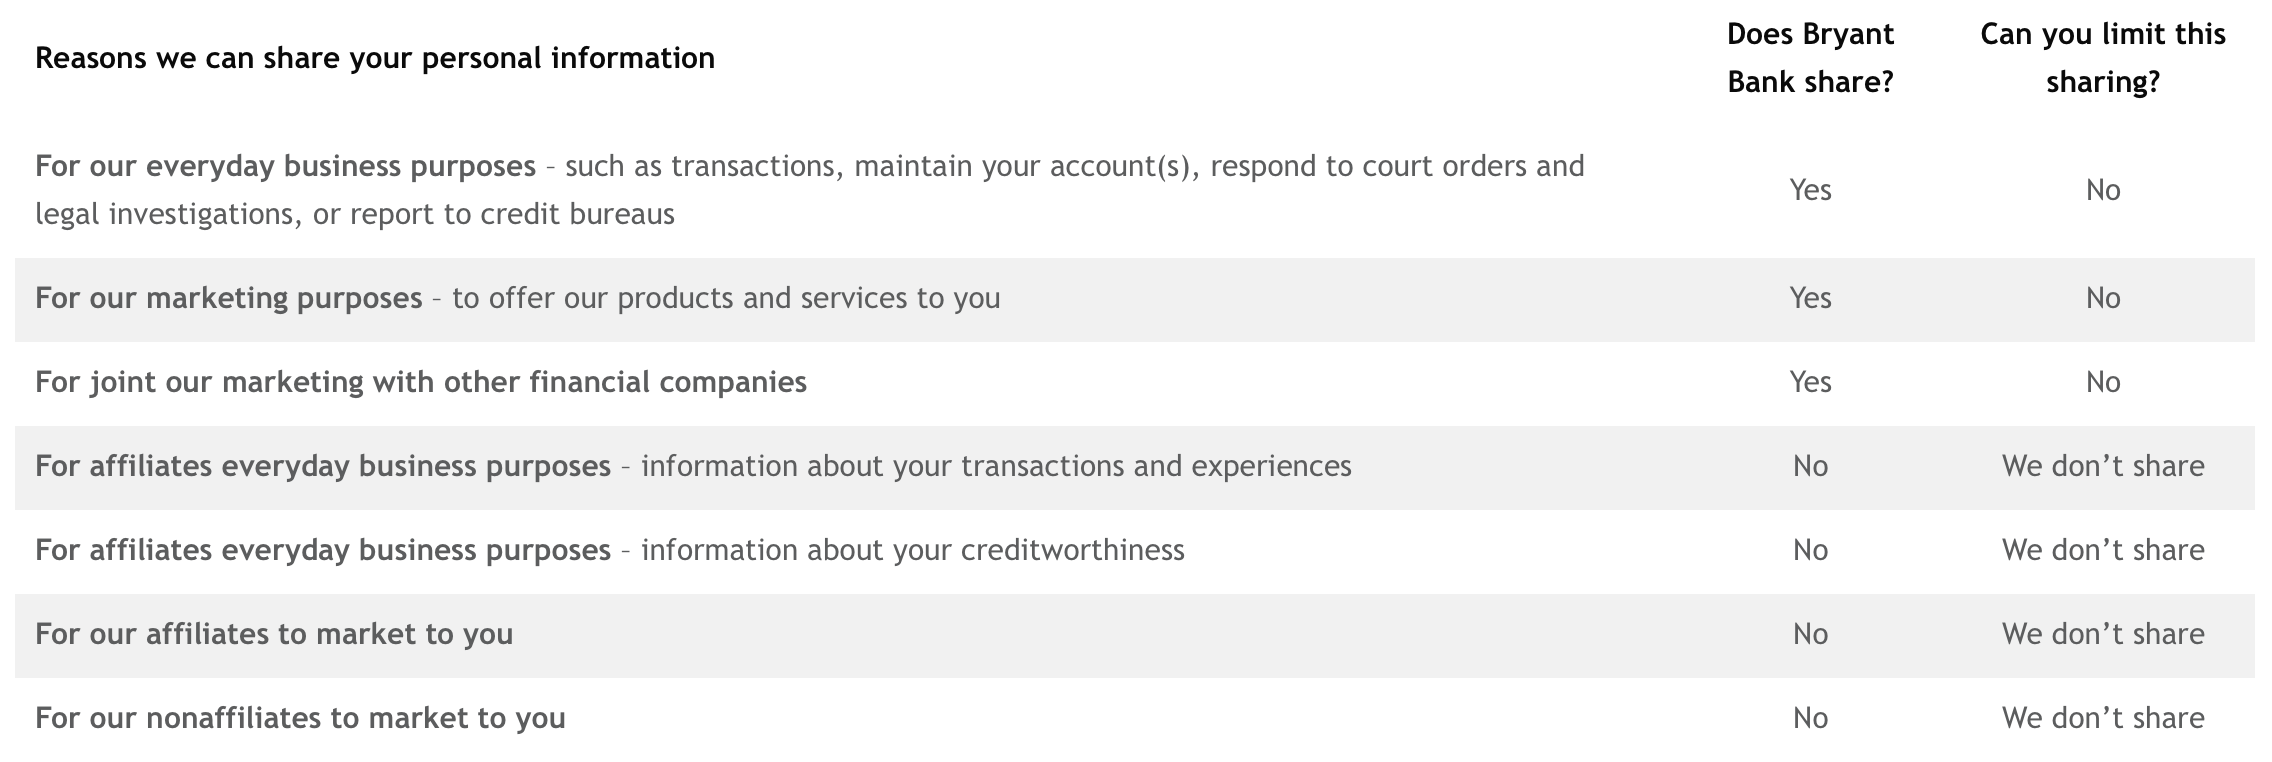
Task: Click "We don't share" in the creditworthiness row
Action: click(2103, 550)
